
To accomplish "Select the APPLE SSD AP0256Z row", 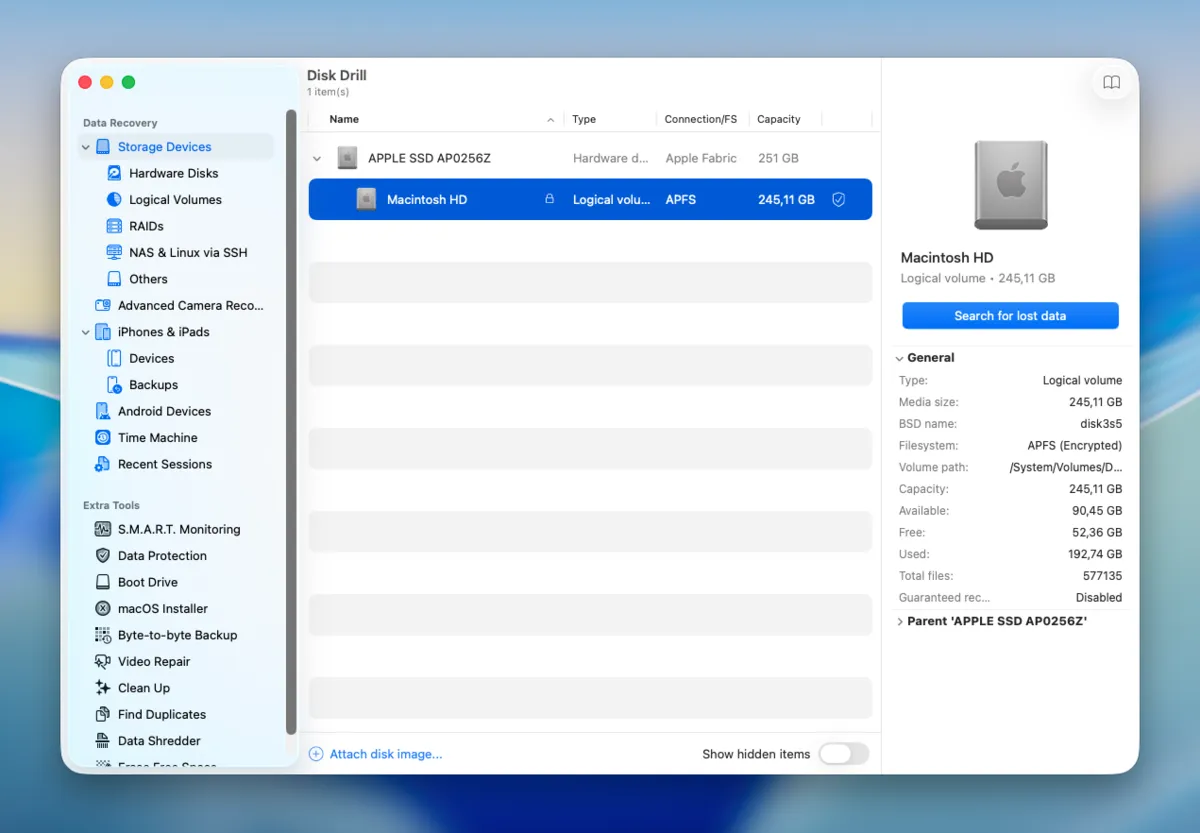I will [590, 158].
